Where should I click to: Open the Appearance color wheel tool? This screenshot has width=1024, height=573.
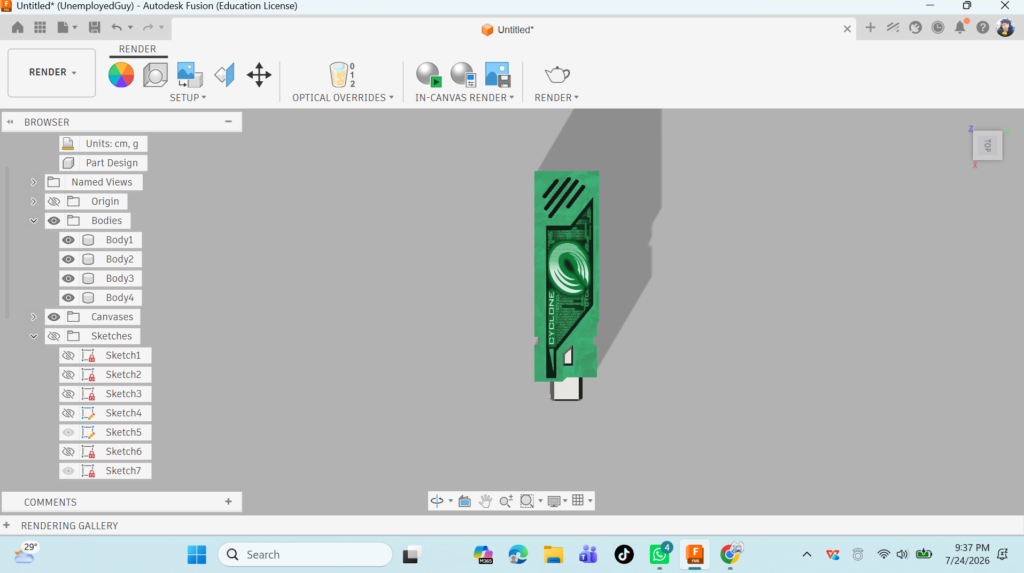point(121,75)
